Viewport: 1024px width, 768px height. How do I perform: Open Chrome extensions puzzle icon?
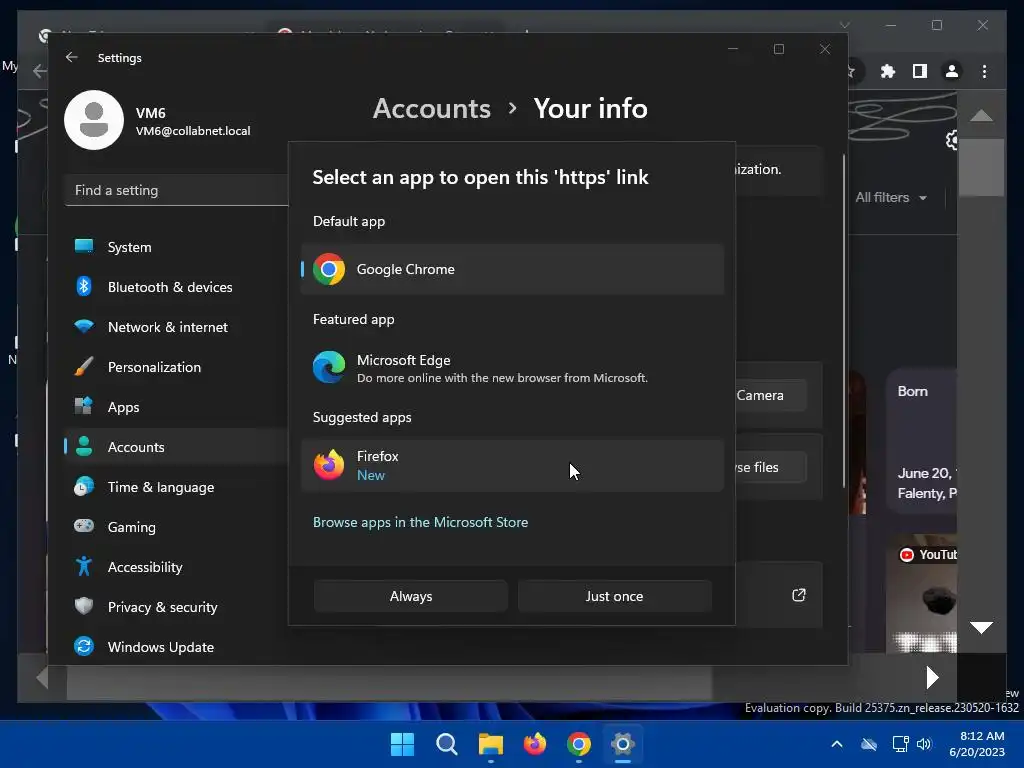[x=888, y=71]
